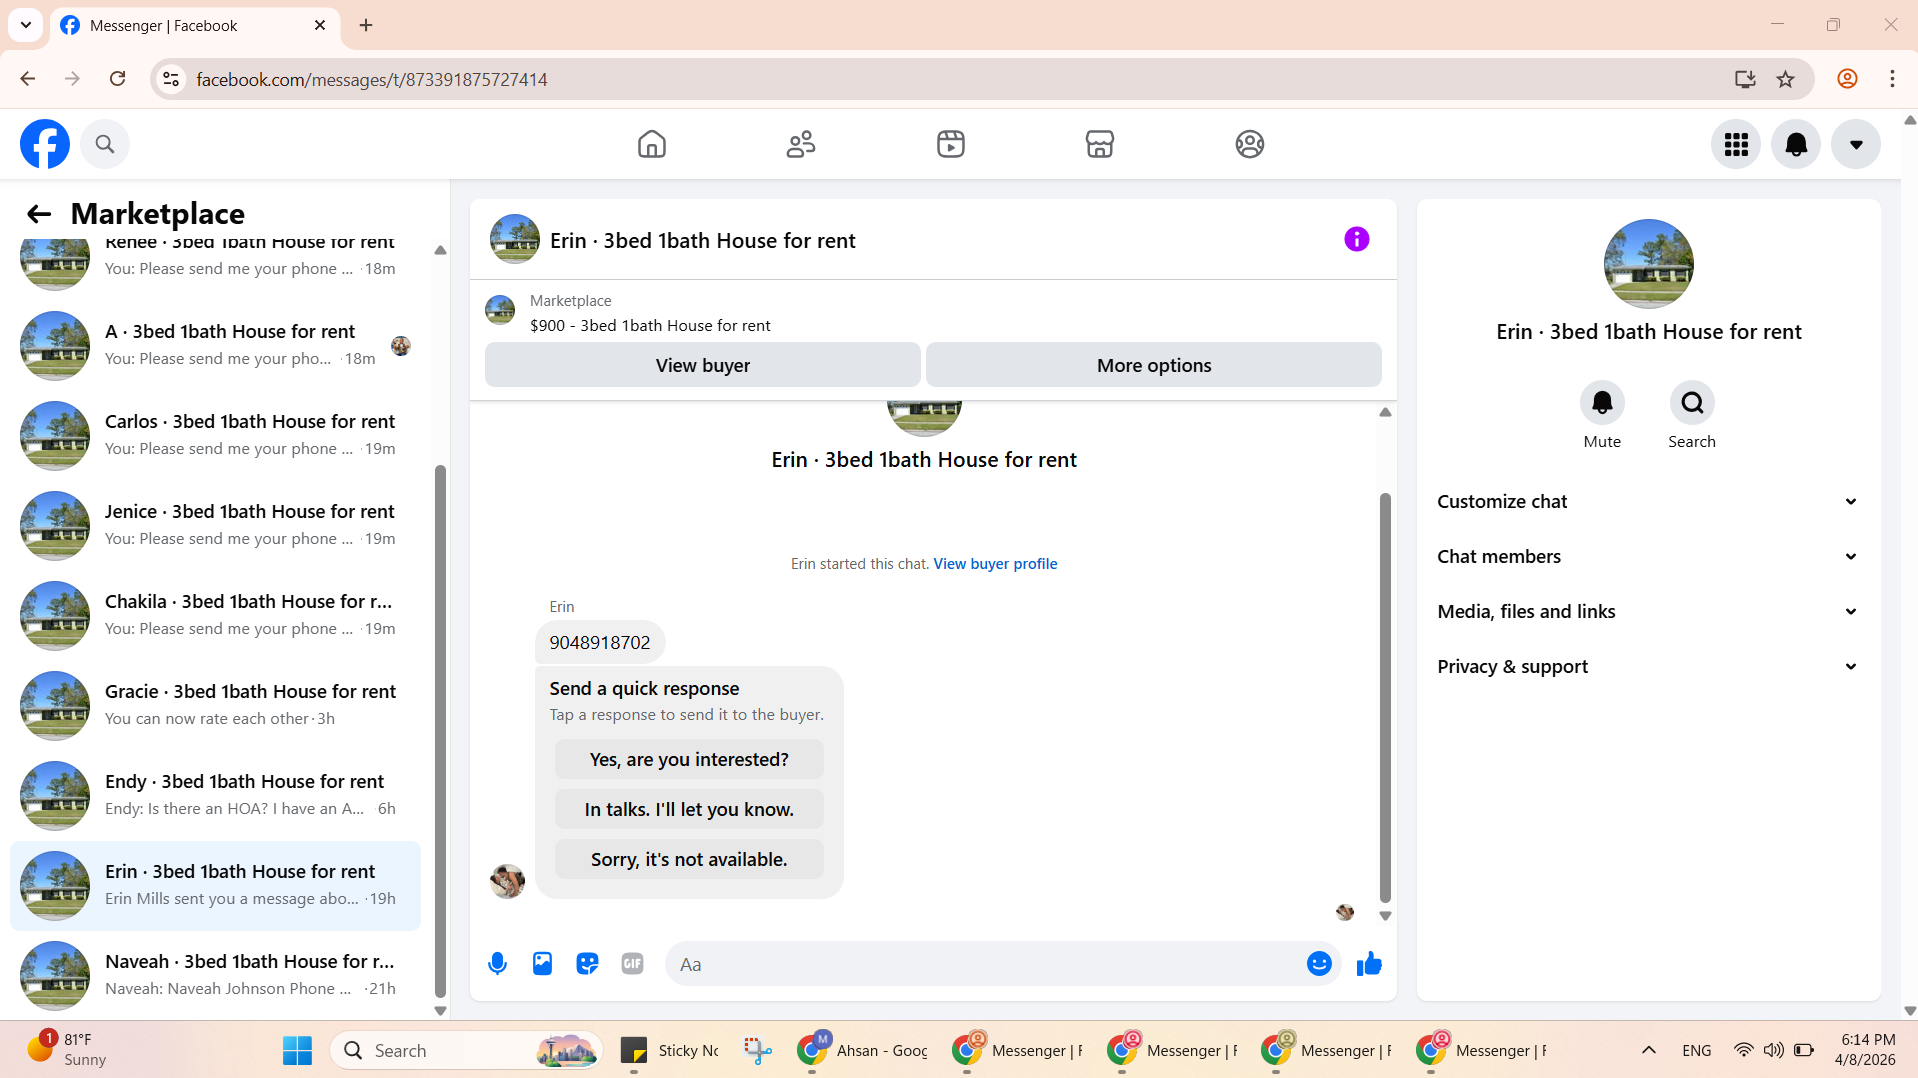This screenshot has width=1918, height=1078.
Task: Open Gracie conversation in list
Action: 215,705
